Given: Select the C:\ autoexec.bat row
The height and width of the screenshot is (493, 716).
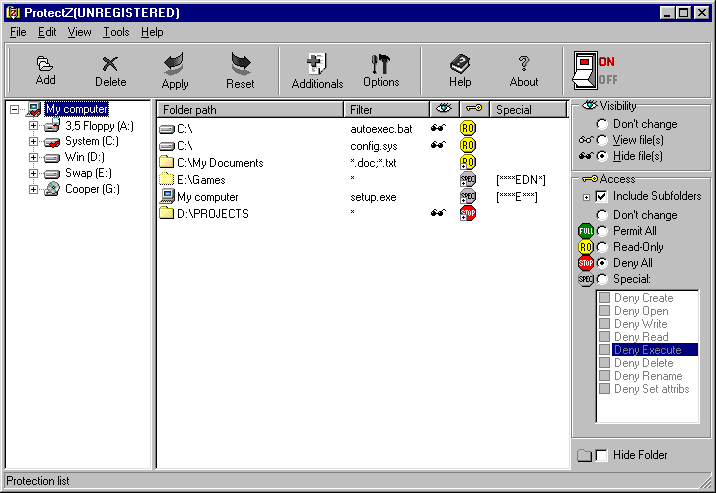Looking at the screenshot, I should click(363, 129).
